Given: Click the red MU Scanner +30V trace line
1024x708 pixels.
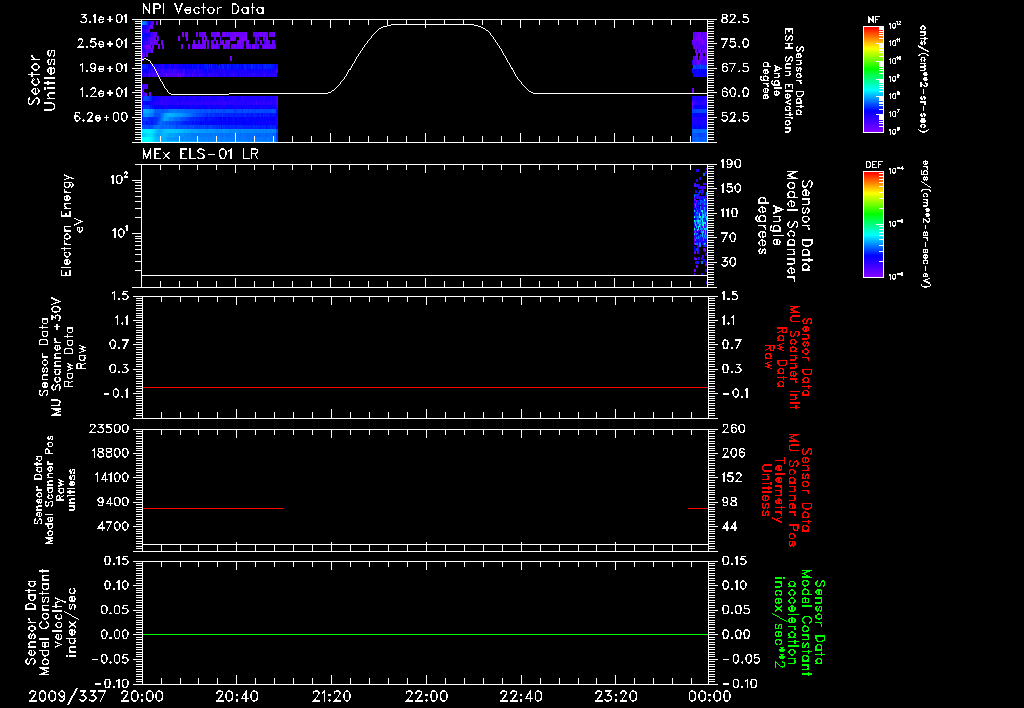Looking at the screenshot, I should click(x=424, y=387).
